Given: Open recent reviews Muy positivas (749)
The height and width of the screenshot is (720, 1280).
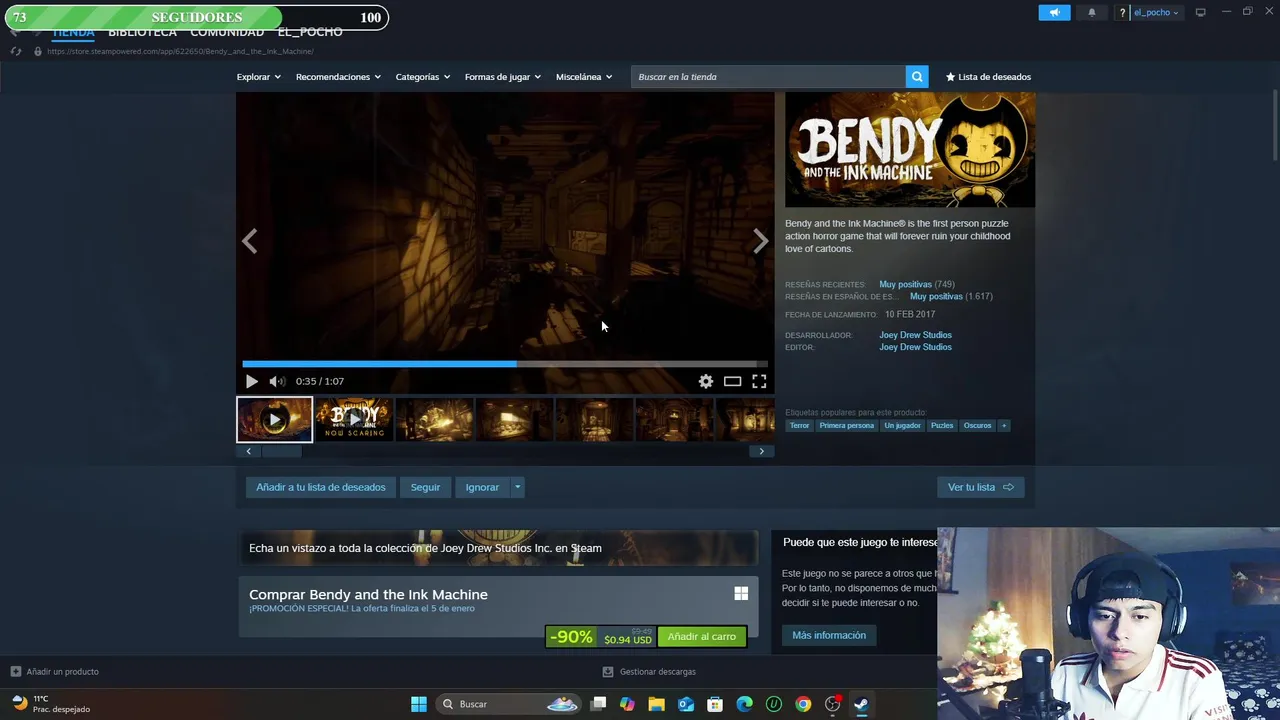Looking at the screenshot, I should pyautogui.click(x=917, y=284).
